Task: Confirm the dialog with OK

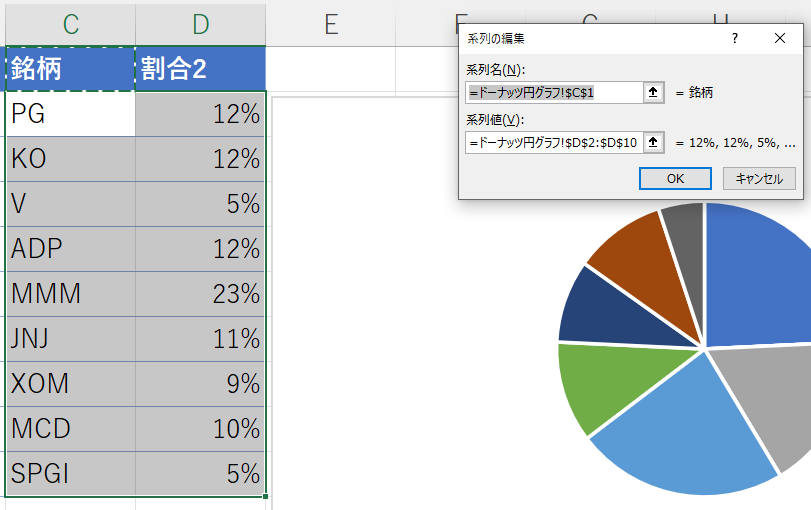Action: coord(675,178)
